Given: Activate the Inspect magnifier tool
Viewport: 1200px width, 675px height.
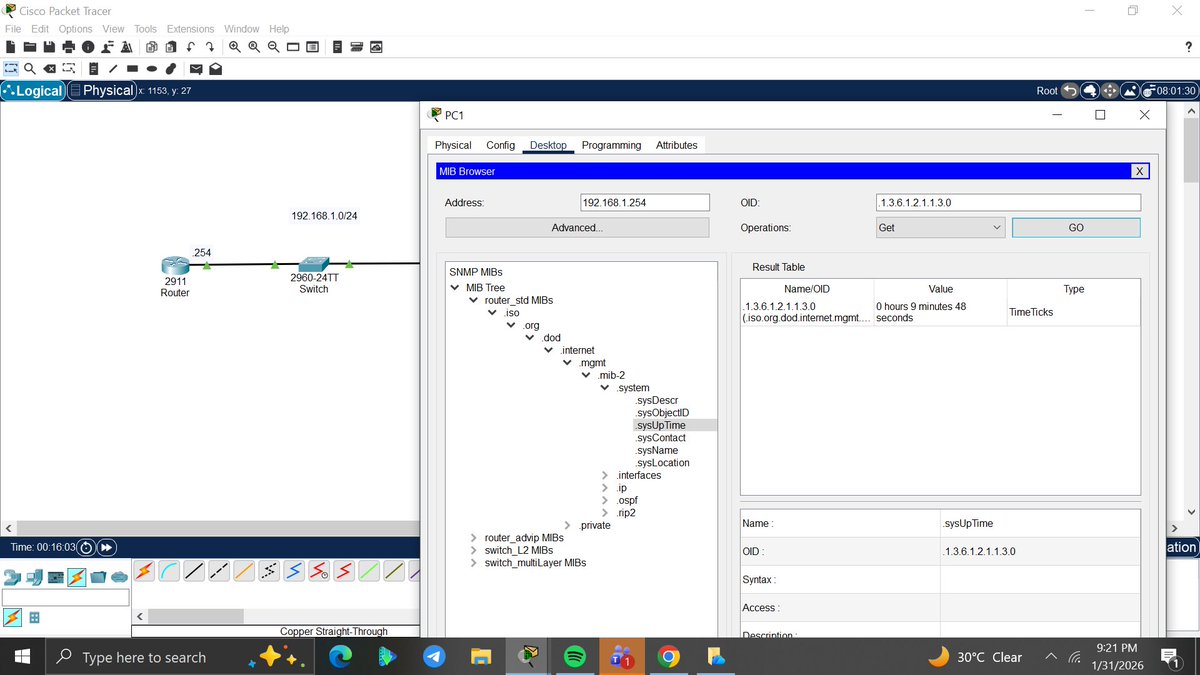Looking at the screenshot, I should pyautogui.click(x=30, y=68).
